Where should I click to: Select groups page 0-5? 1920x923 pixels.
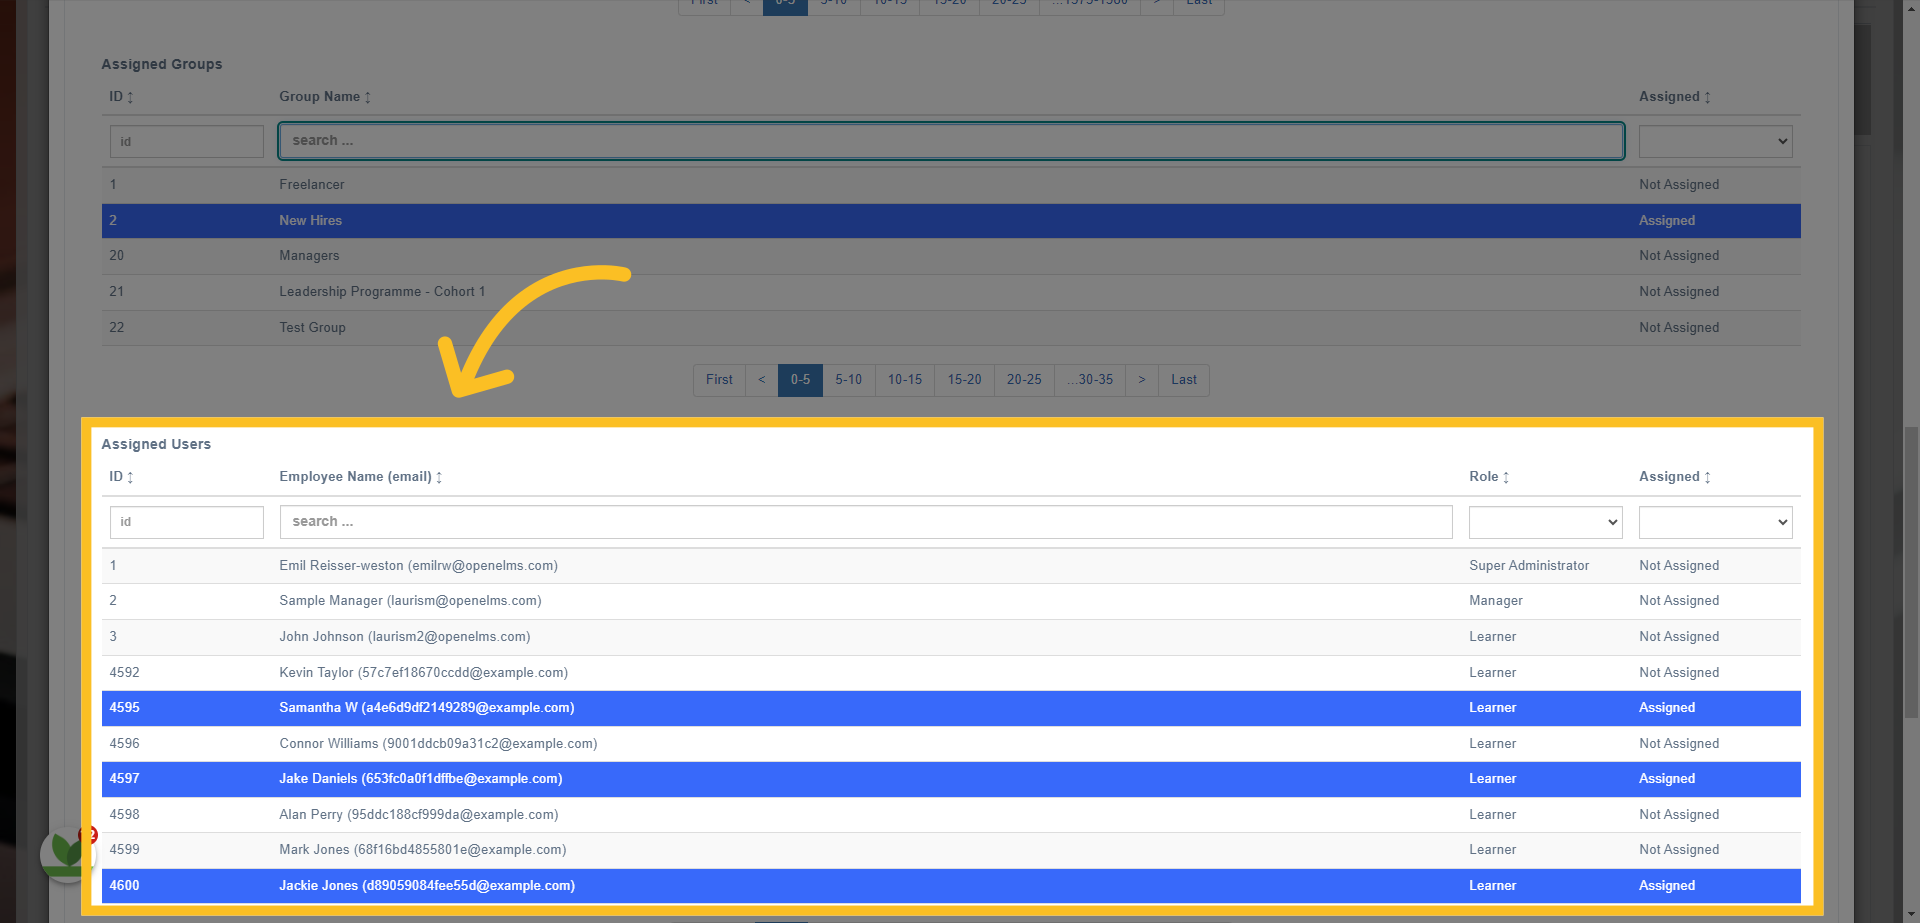click(x=800, y=380)
